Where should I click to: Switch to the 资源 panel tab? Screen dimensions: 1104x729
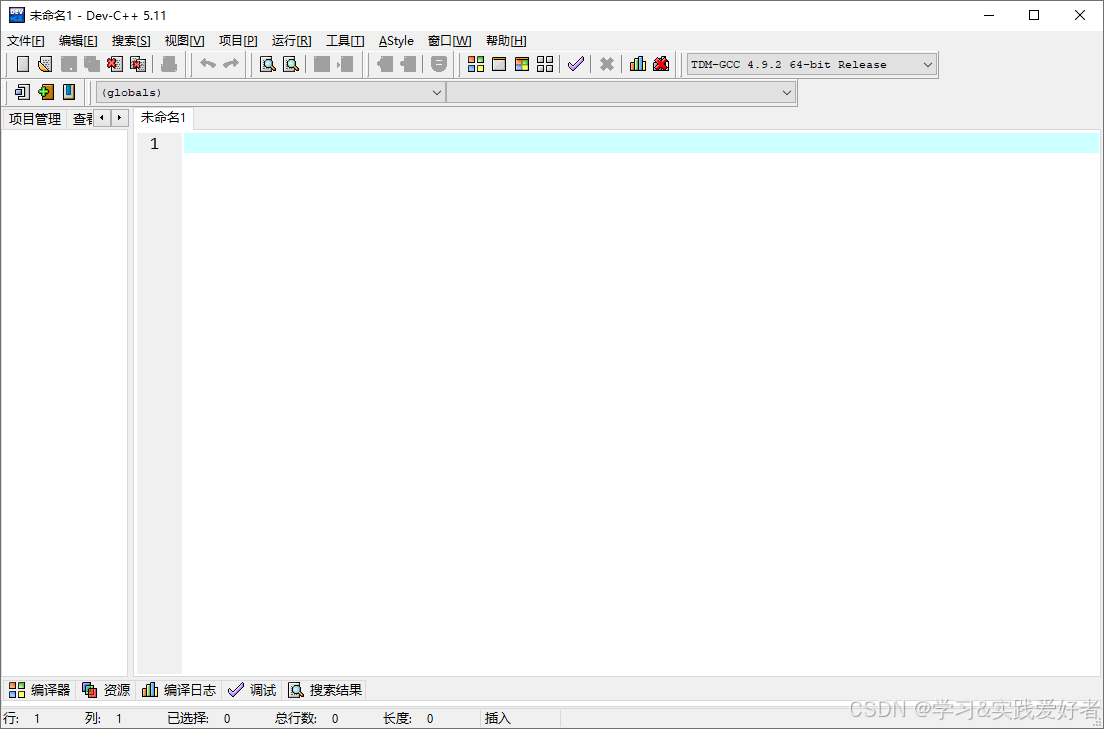106,689
